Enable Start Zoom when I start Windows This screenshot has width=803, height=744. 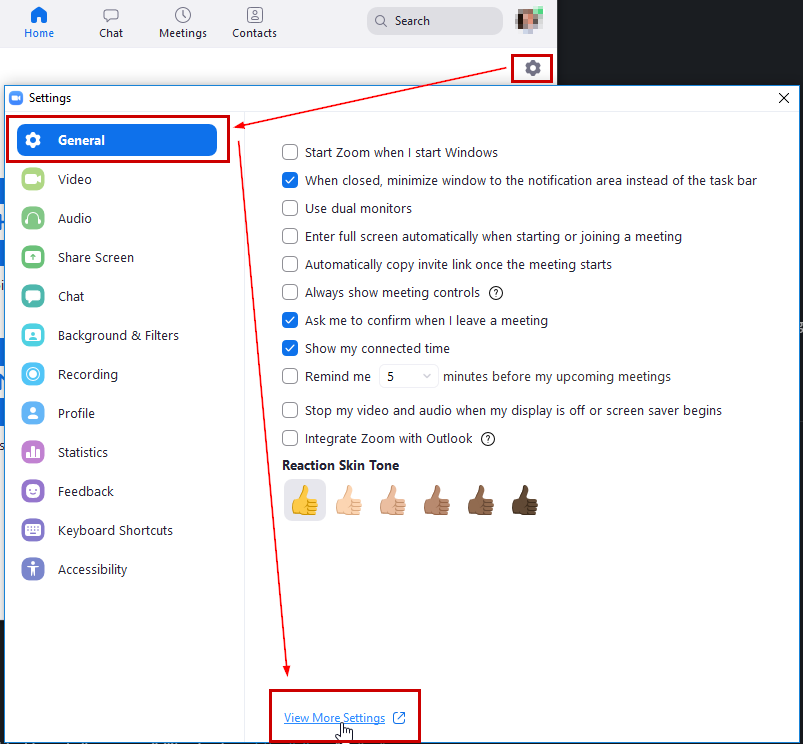(x=290, y=152)
